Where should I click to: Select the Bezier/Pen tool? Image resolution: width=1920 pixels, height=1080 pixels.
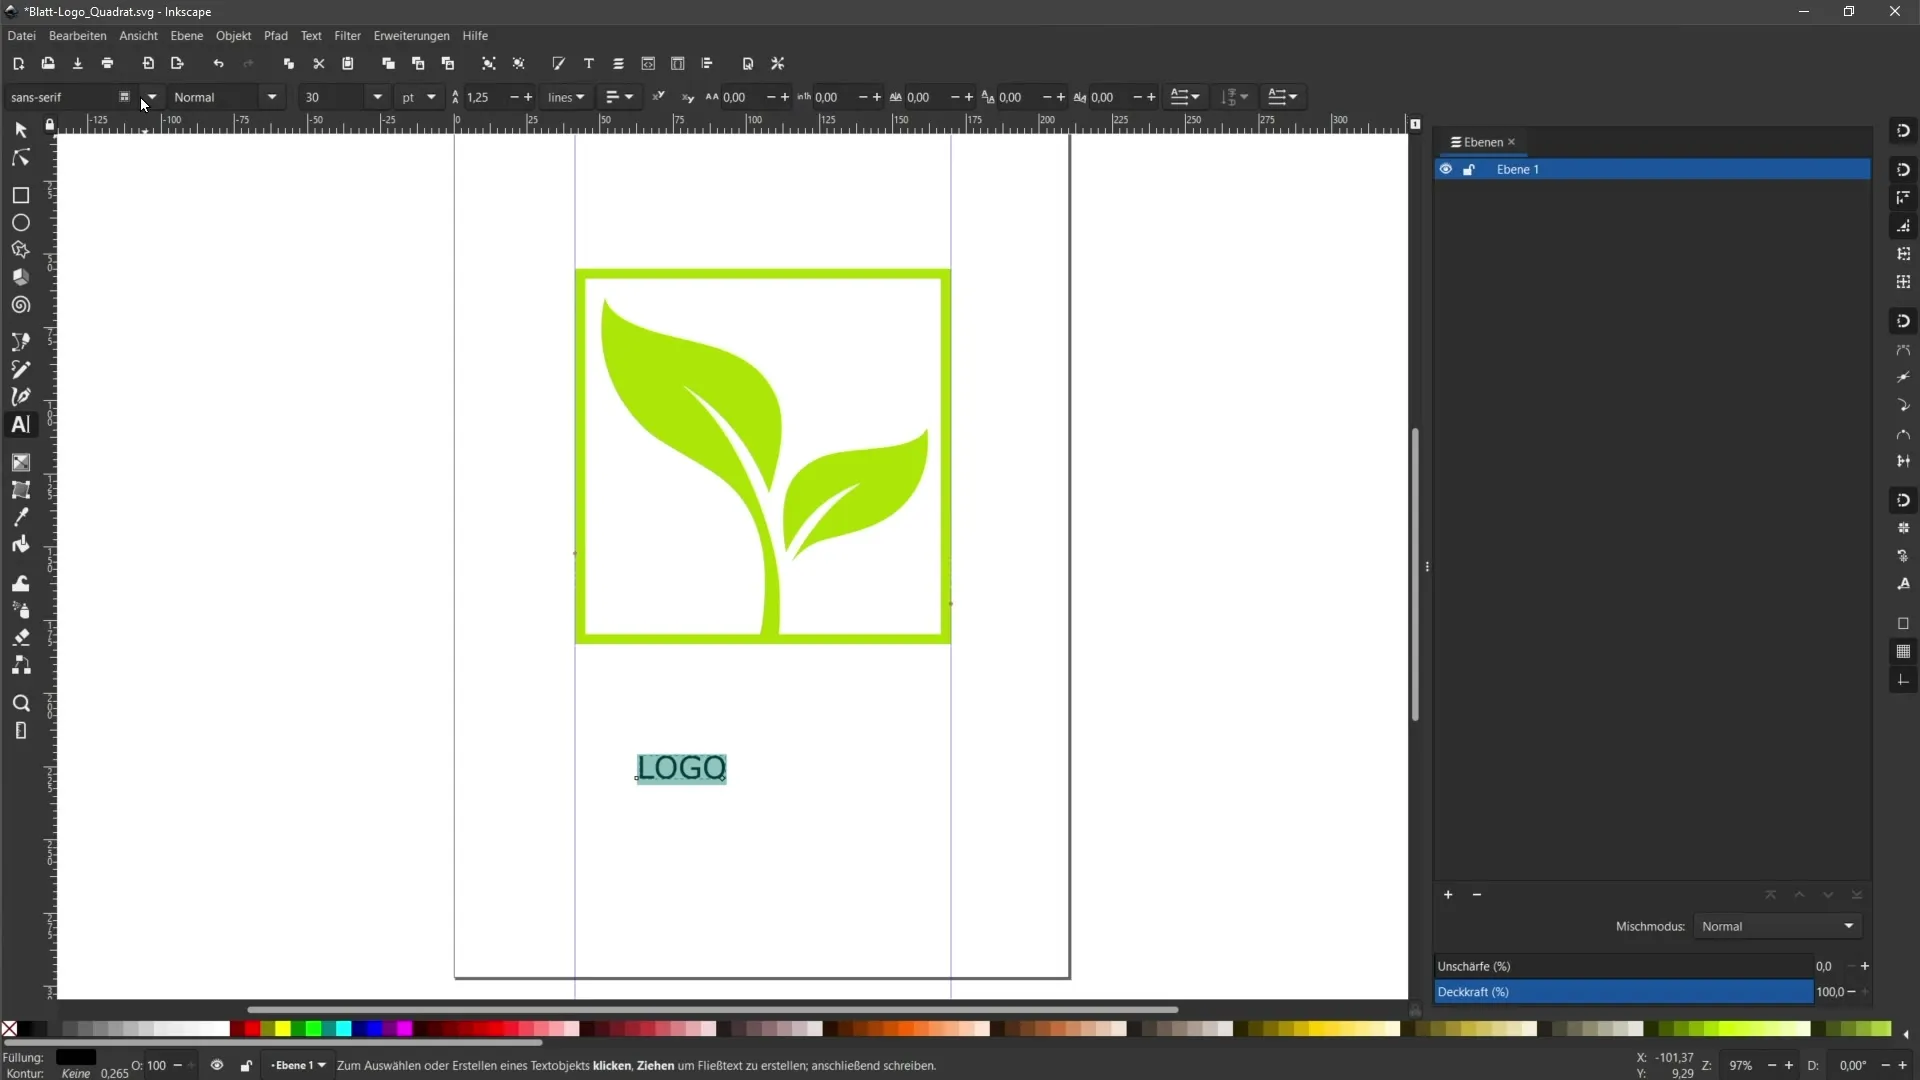tap(20, 396)
